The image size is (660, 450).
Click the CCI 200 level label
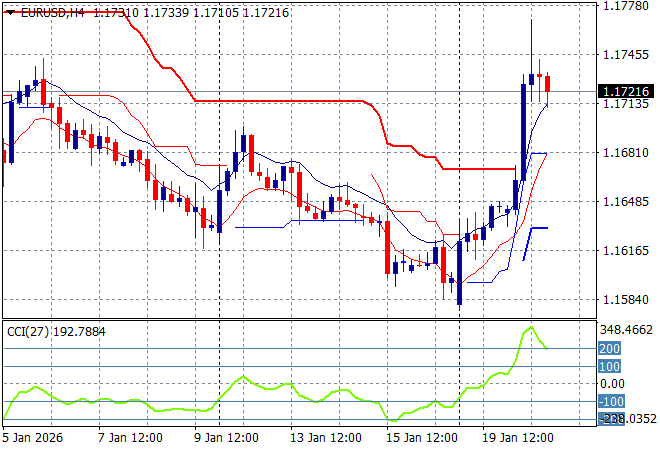click(609, 349)
